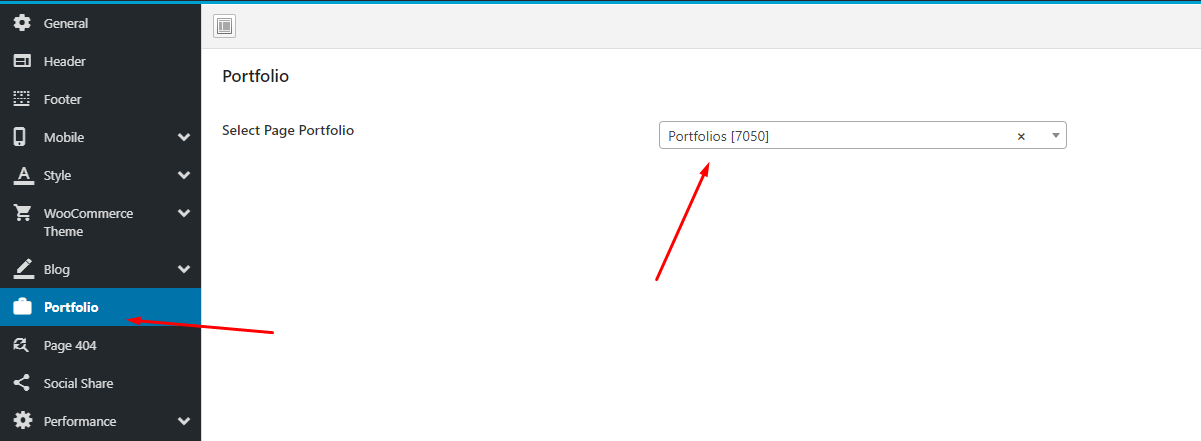
Task: Click the Page 404 search icon
Action: pos(22,345)
